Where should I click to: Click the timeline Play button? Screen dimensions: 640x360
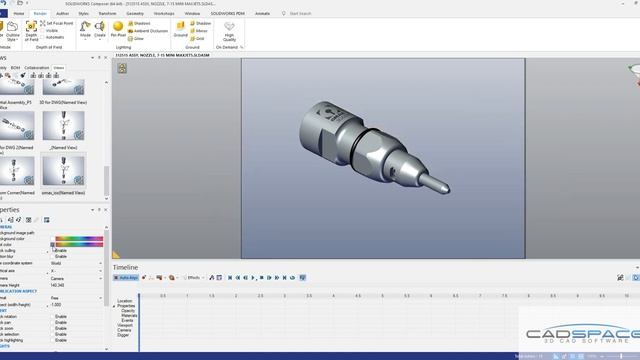pyautogui.click(x=253, y=278)
